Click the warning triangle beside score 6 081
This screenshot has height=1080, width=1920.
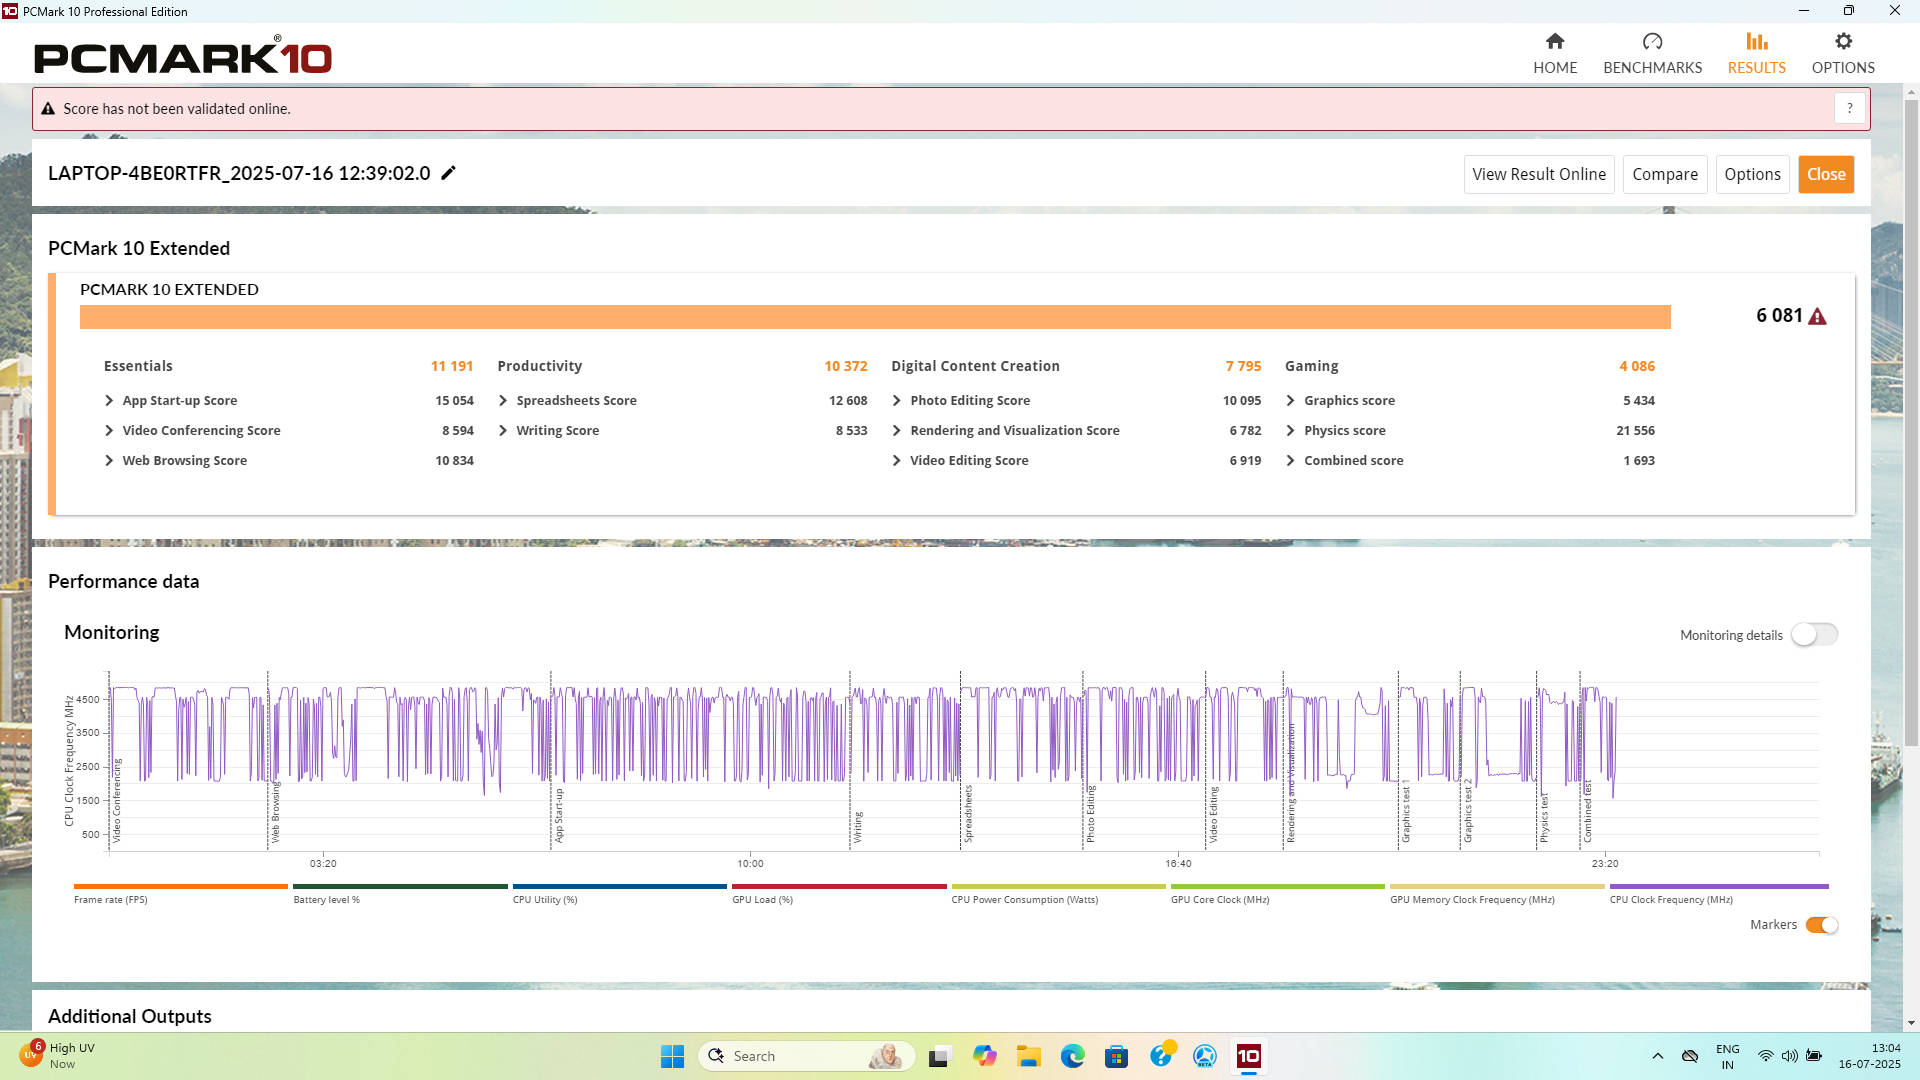tap(1817, 317)
